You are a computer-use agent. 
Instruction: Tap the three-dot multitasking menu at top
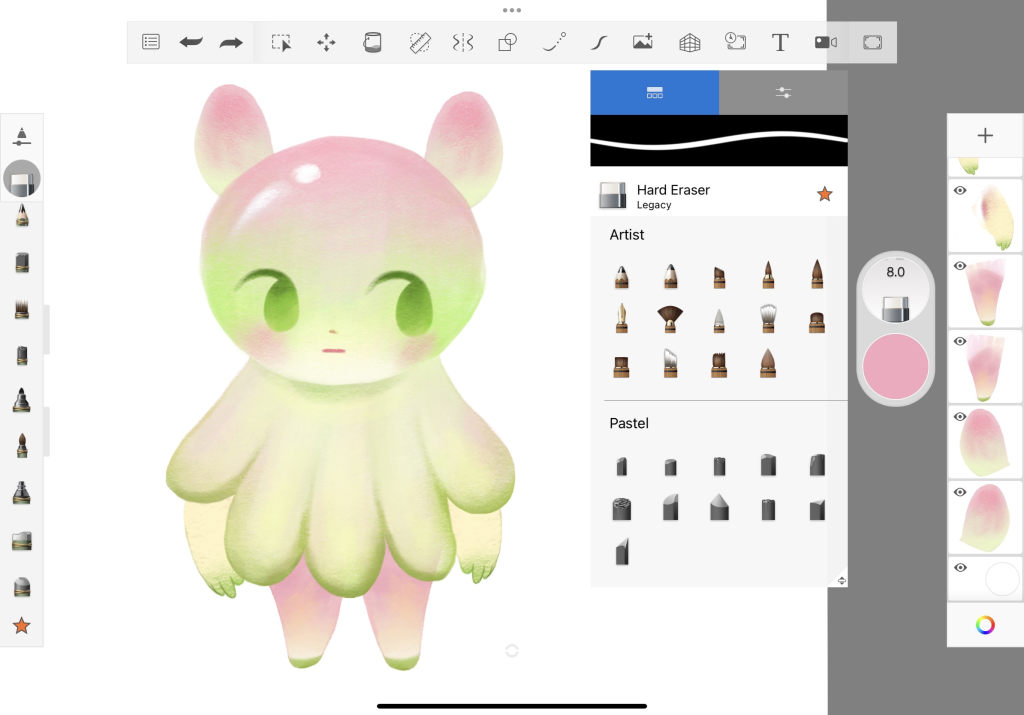(512, 10)
